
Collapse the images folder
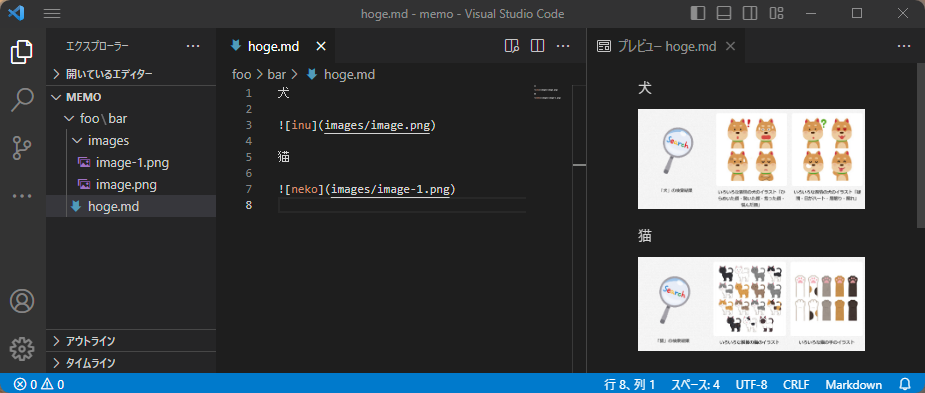(x=131, y=140)
